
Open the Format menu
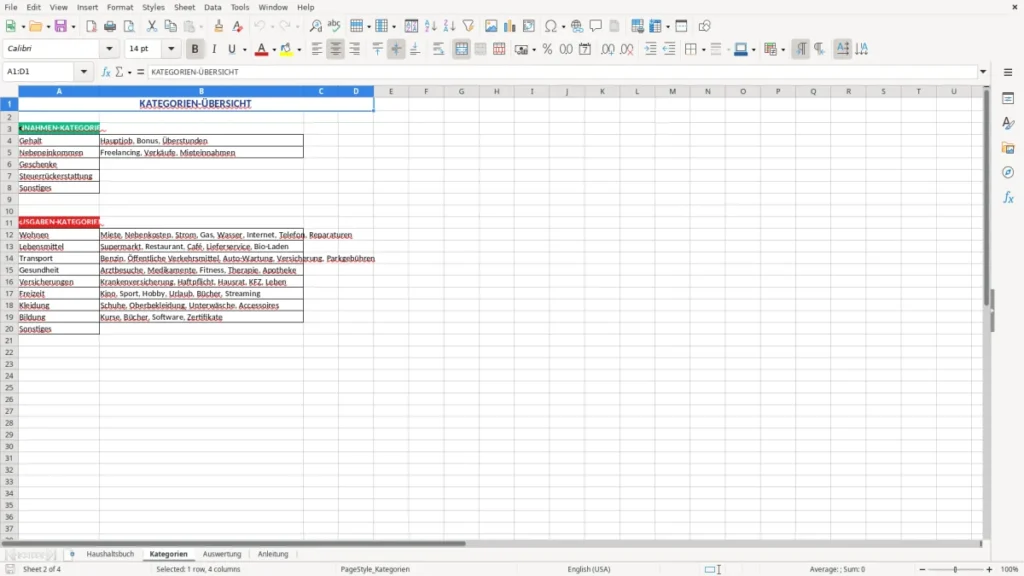(x=120, y=7)
